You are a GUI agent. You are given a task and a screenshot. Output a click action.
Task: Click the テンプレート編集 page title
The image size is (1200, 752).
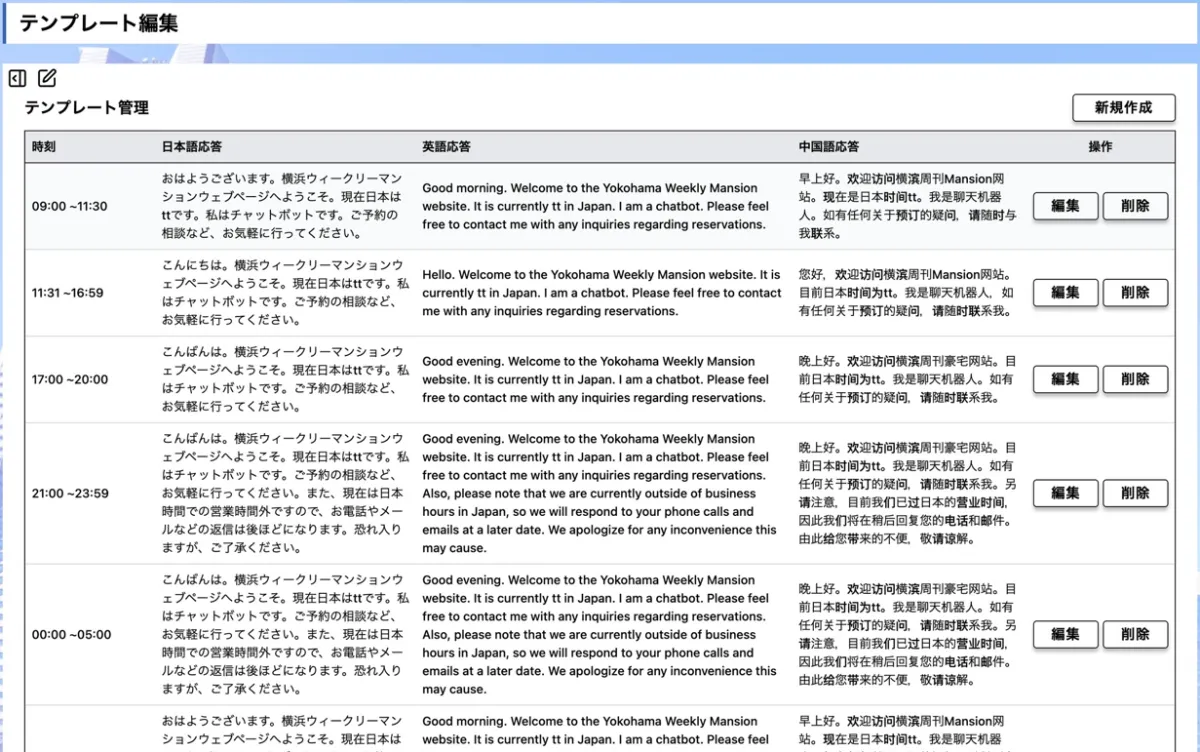(98, 24)
